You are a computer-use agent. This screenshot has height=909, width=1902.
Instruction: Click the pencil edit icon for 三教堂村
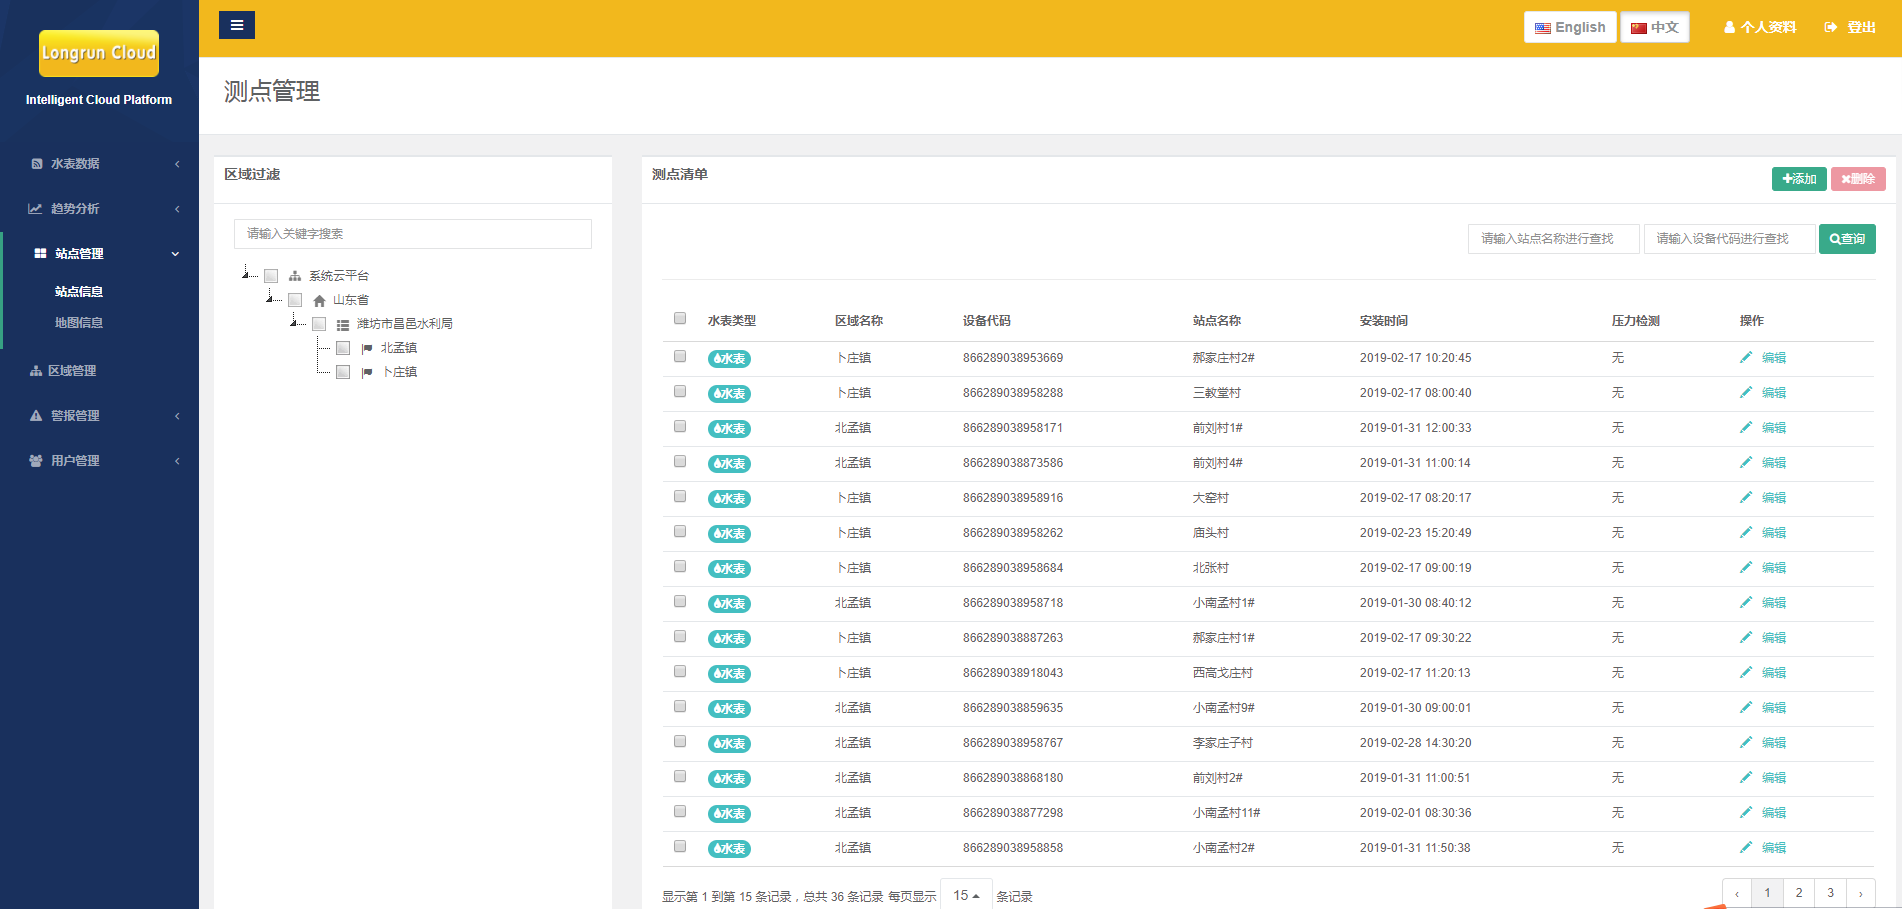click(x=1746, y=392)
